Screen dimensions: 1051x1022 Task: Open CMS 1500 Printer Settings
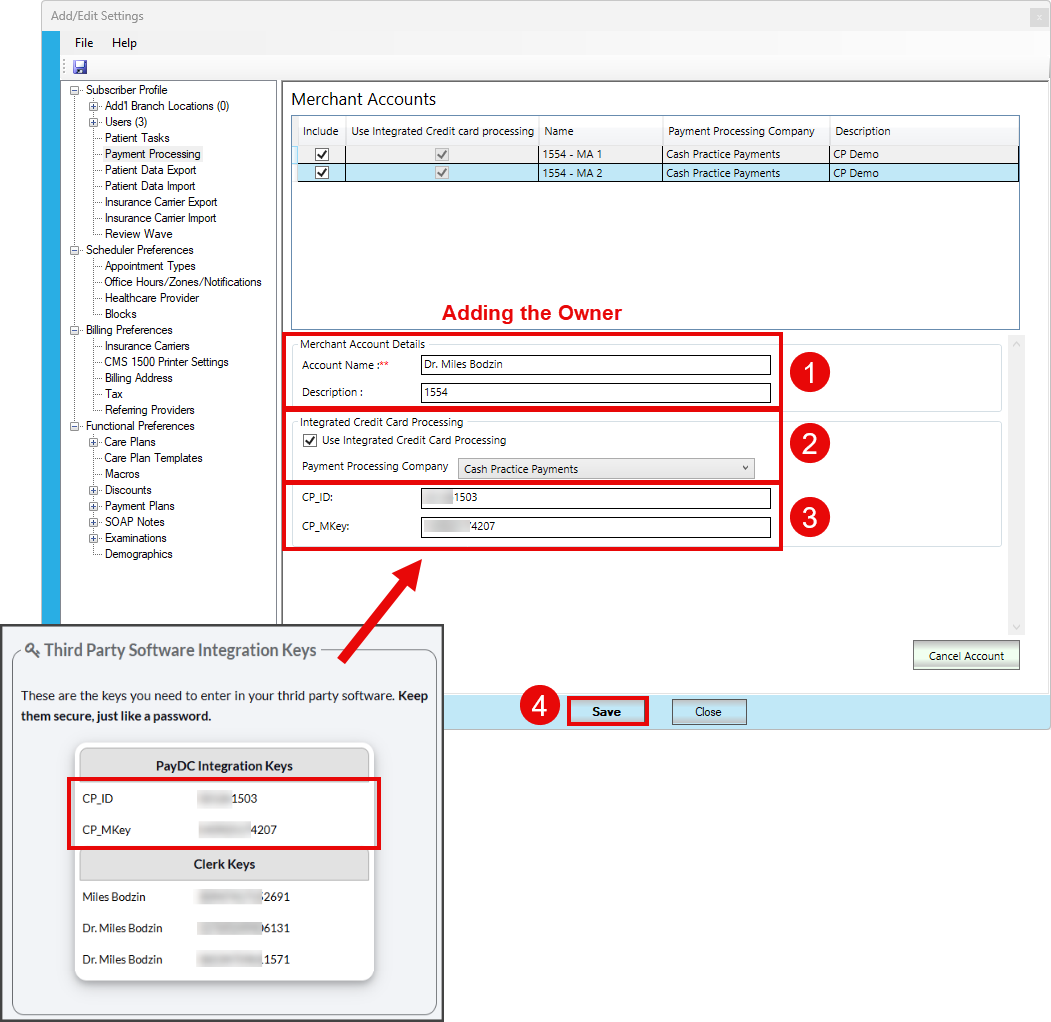tap(166, 362)
